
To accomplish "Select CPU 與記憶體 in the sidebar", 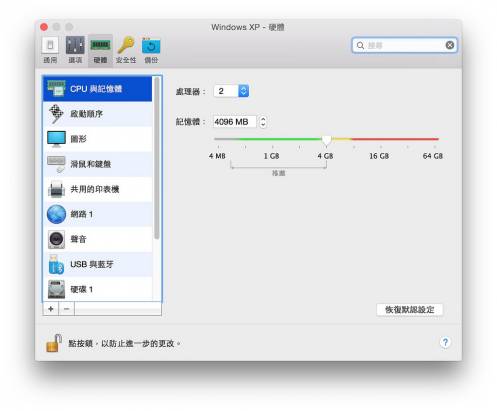I will coord(98,89).
